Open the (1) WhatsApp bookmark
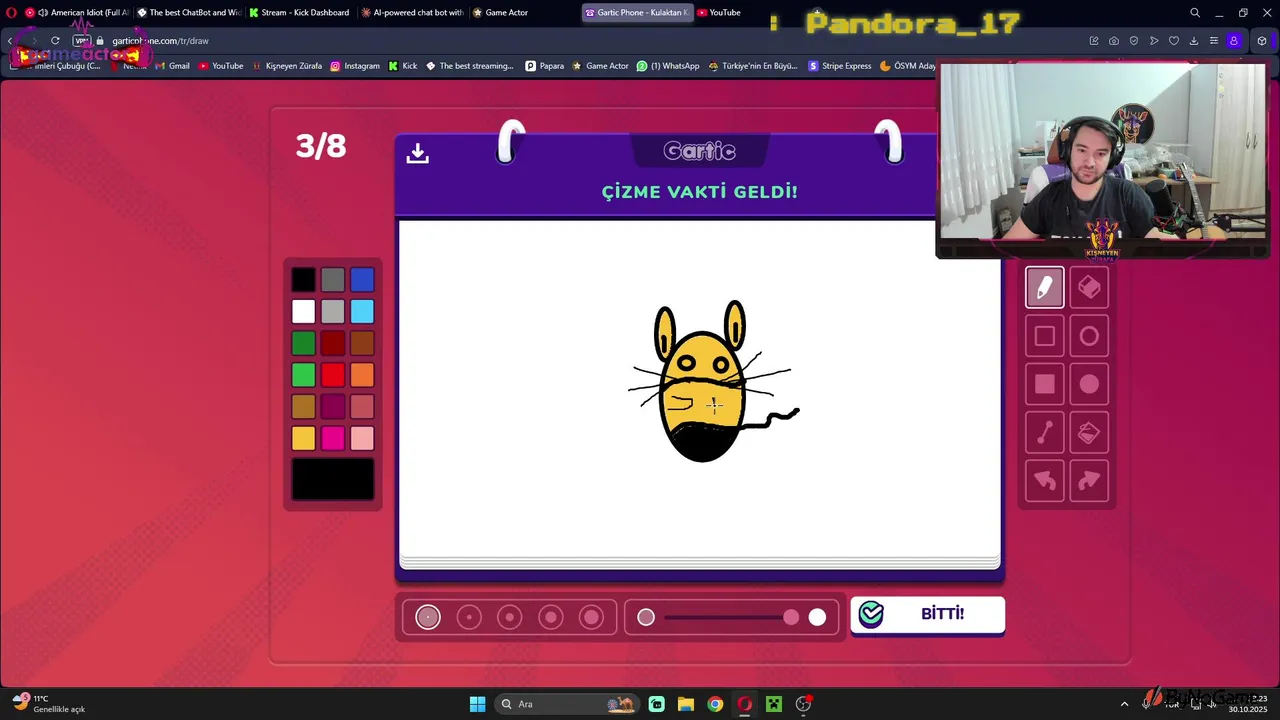 668,66
